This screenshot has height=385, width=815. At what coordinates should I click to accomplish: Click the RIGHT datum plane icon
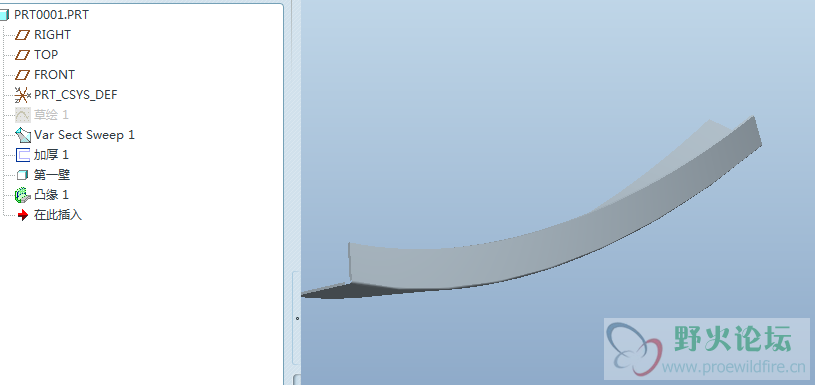23,35
